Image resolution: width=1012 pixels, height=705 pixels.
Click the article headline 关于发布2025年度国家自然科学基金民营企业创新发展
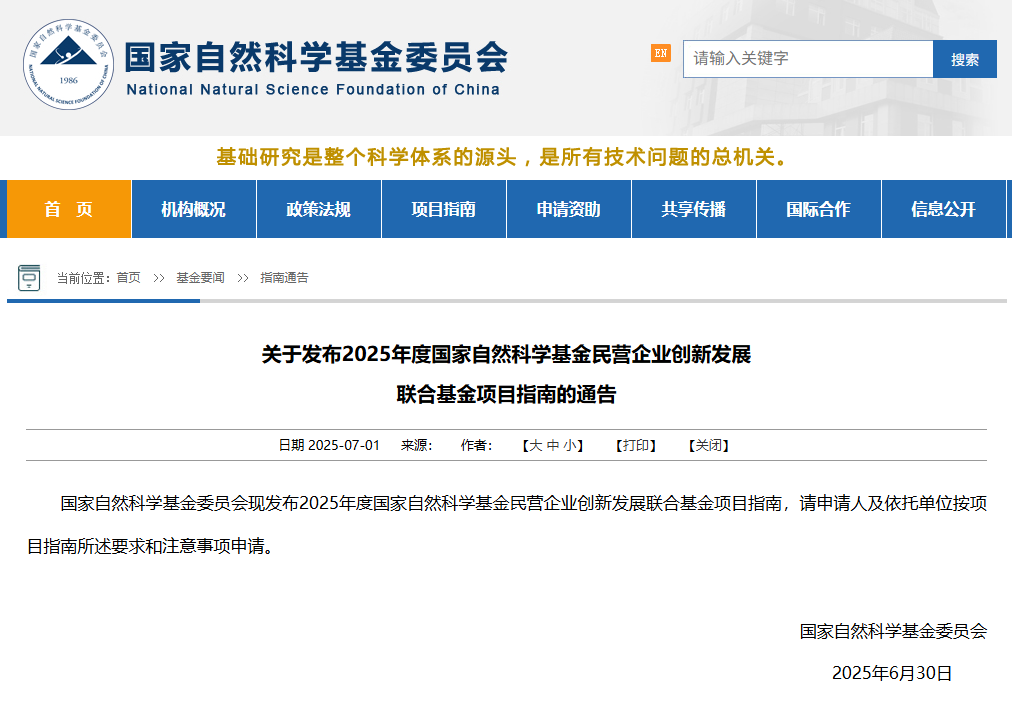507,354
